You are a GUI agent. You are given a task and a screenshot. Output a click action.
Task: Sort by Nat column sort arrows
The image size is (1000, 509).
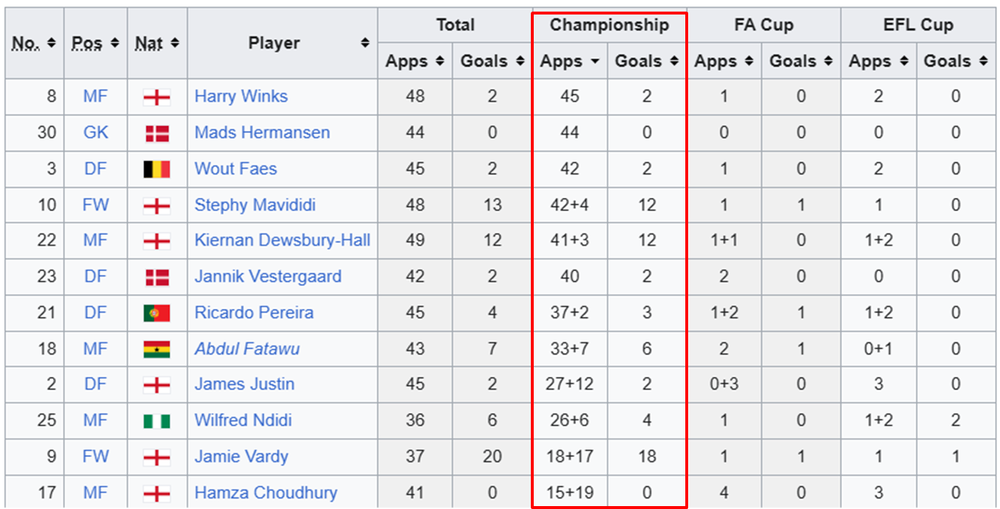click(x=174, y=43)
